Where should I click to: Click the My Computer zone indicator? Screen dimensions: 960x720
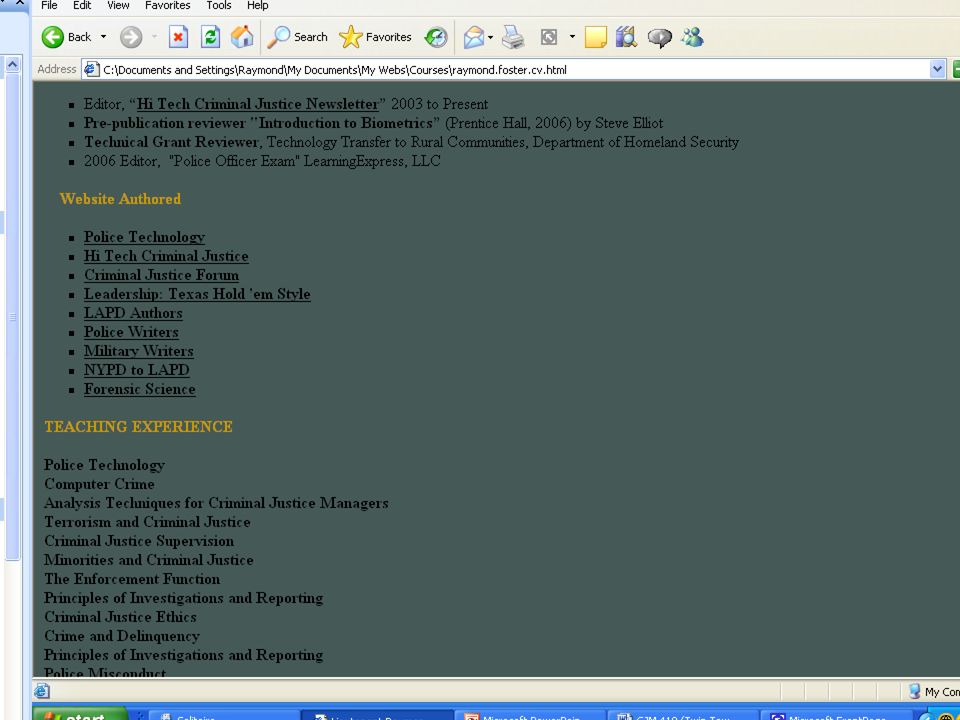[x=934, y=691]
